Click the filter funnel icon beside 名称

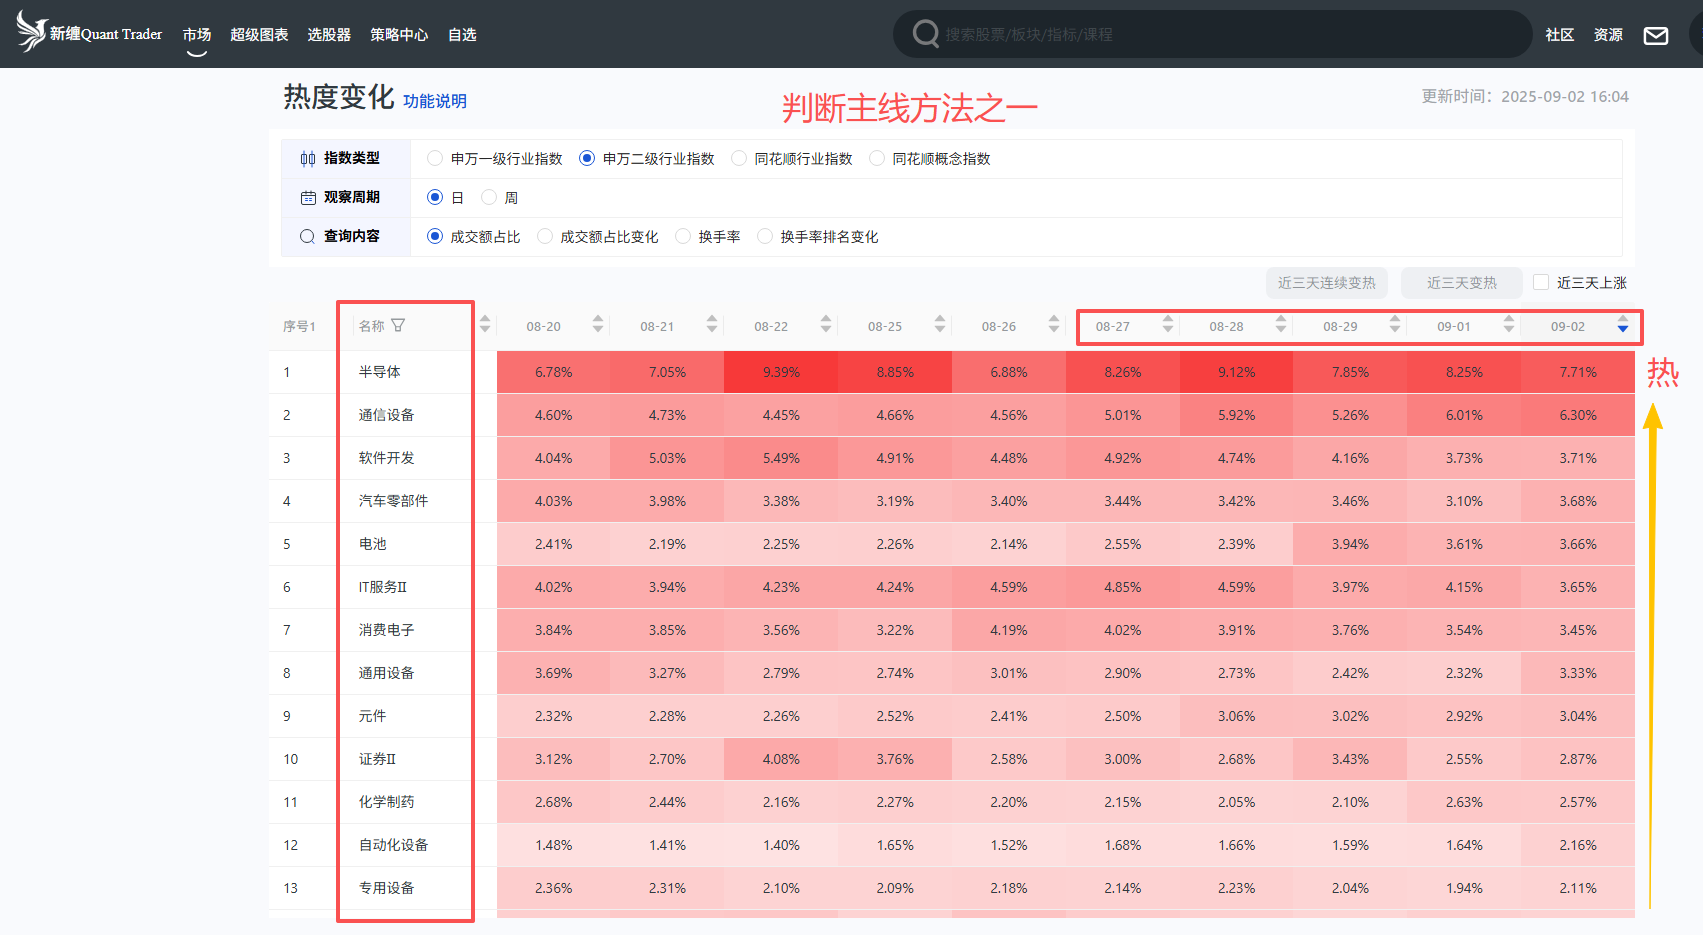[398, 325]
